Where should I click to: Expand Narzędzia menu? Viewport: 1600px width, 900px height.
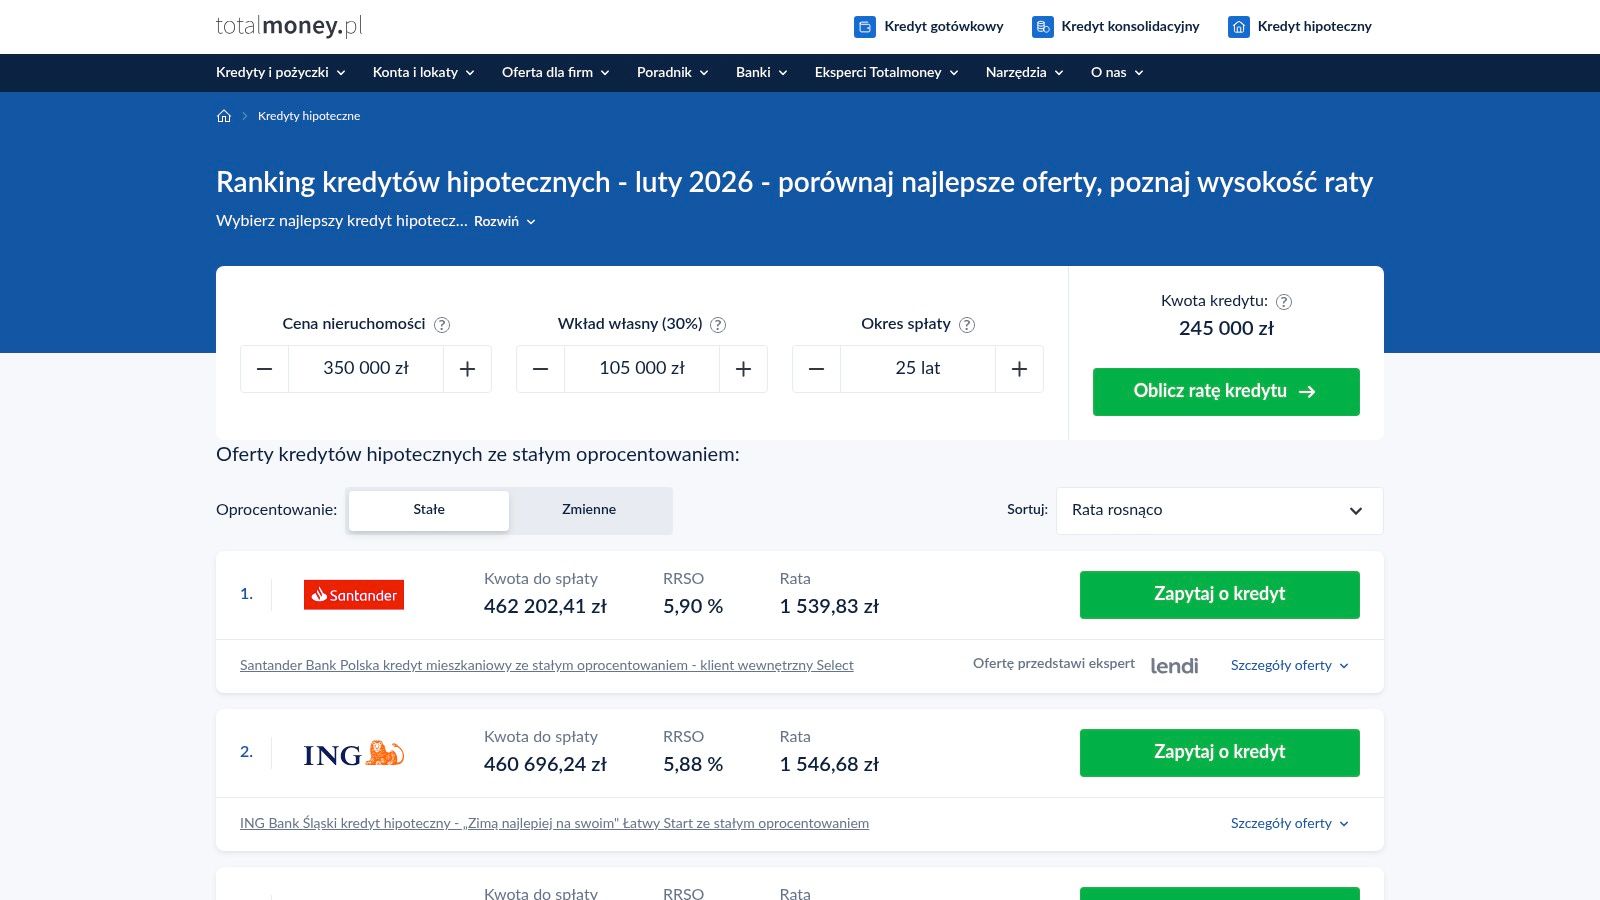click(1025, 72)
